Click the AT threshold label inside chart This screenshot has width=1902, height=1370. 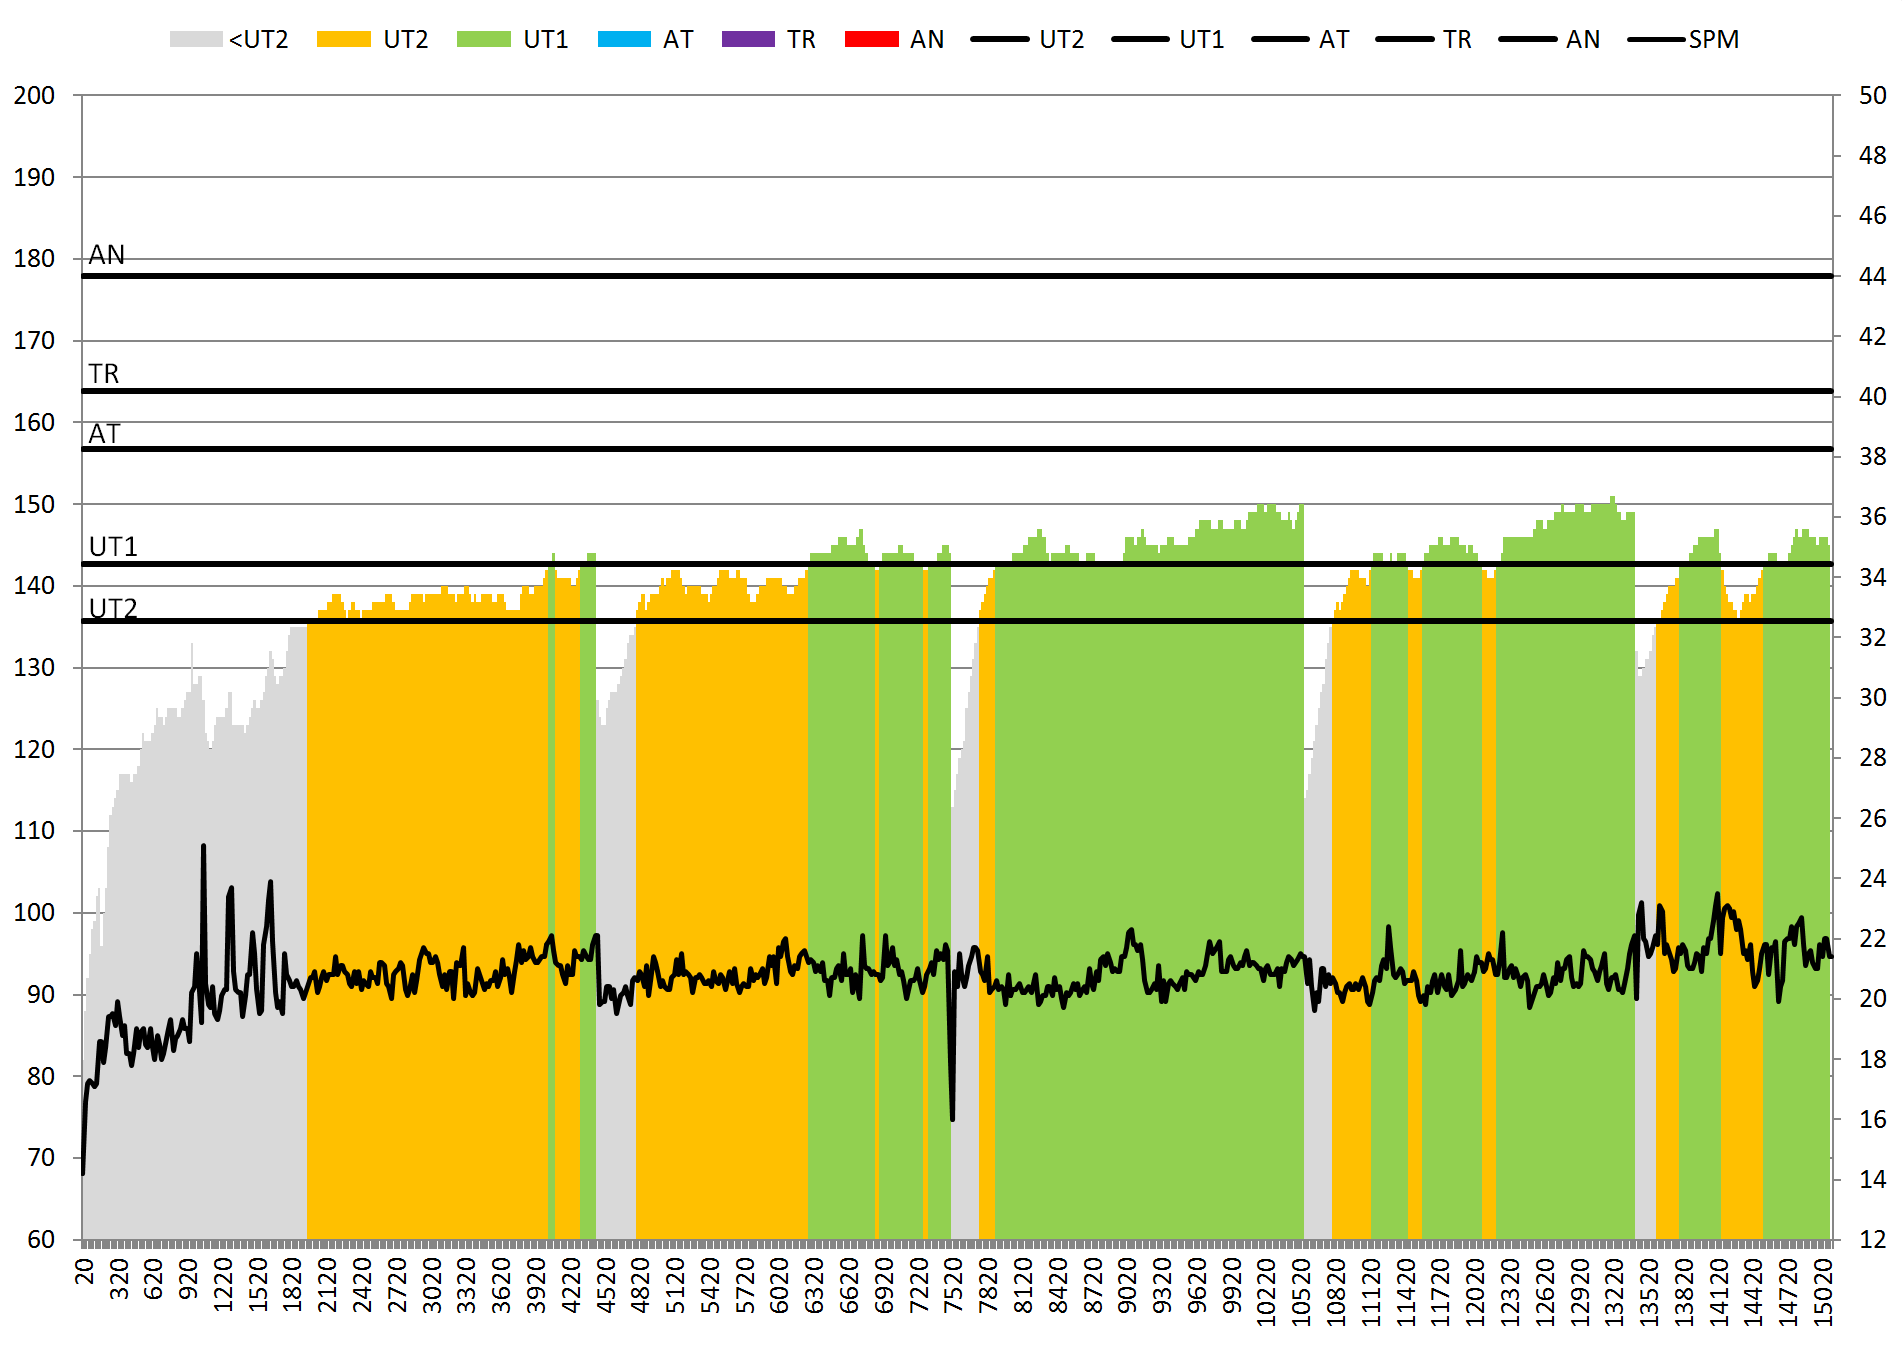click(x=104, y=434)
